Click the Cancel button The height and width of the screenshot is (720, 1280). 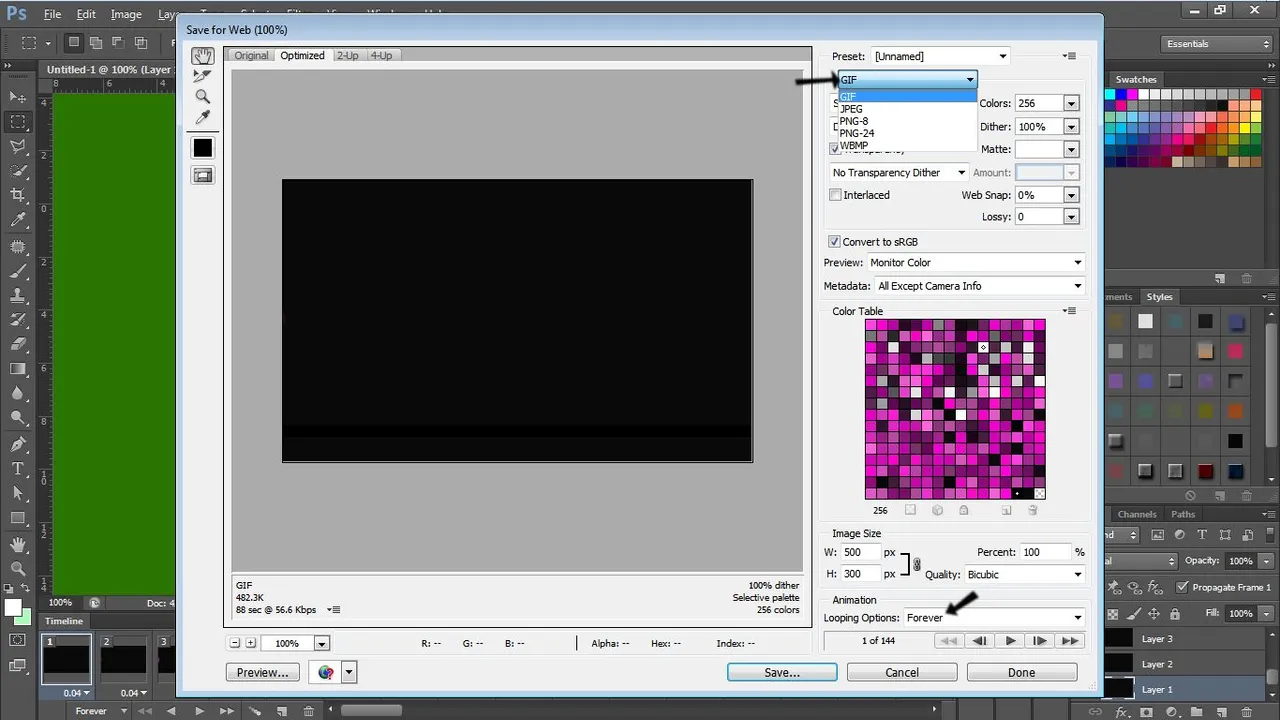pos(902,673)
